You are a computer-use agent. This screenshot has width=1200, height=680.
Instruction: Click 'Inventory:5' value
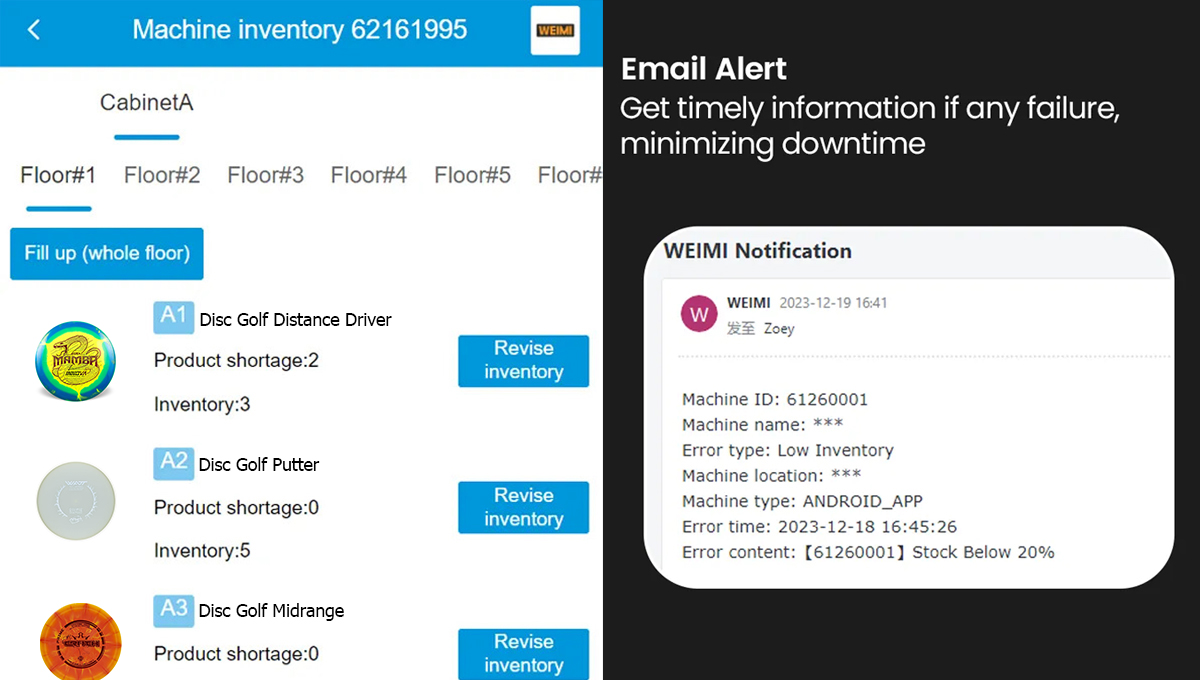pos(202,550)
